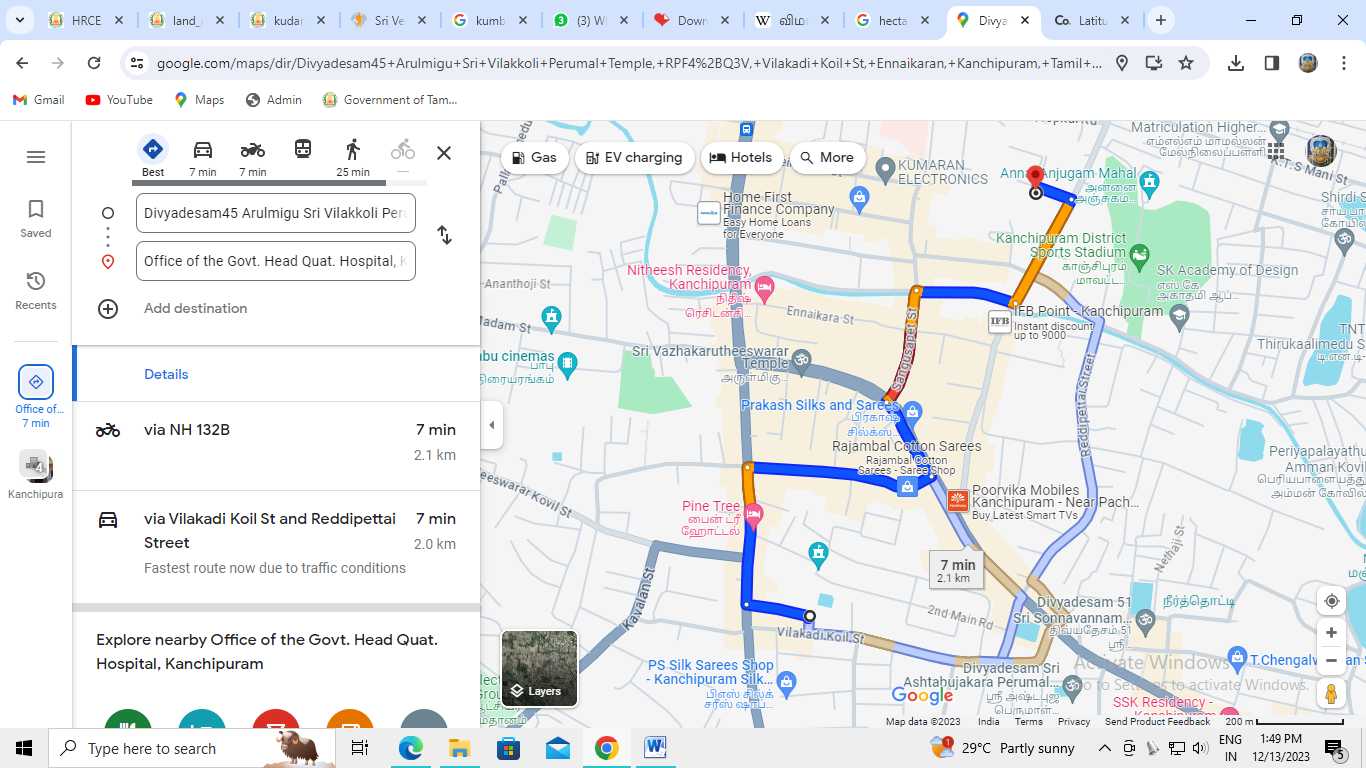
Task: Toggle the Layers satellite view thumbnail
Action: coord(539,668)
